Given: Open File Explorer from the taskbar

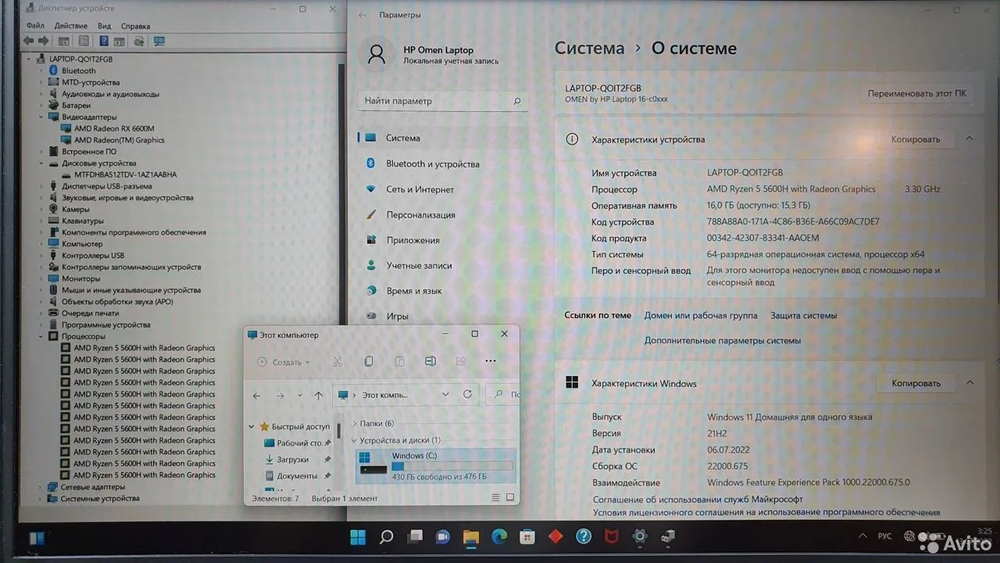Looking at the screenshot, I should (471, 537).
